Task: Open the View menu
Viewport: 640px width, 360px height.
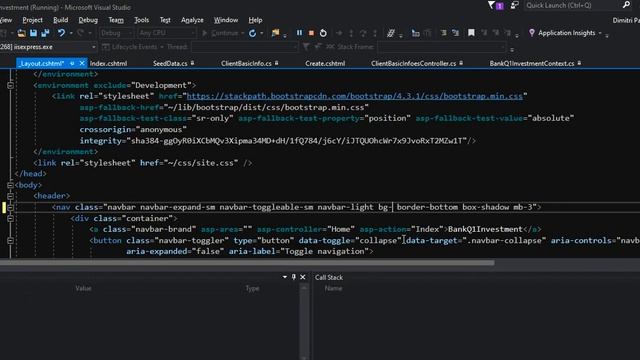Action: coord(6,20)
